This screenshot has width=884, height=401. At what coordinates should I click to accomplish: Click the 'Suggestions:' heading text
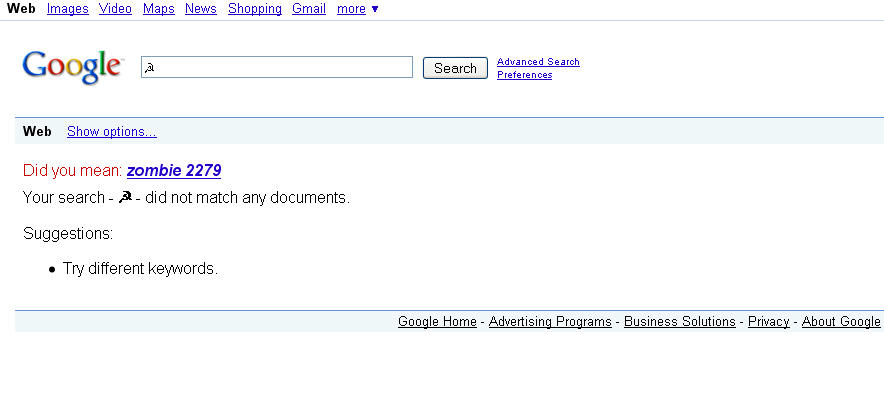(x=68, y=233)
